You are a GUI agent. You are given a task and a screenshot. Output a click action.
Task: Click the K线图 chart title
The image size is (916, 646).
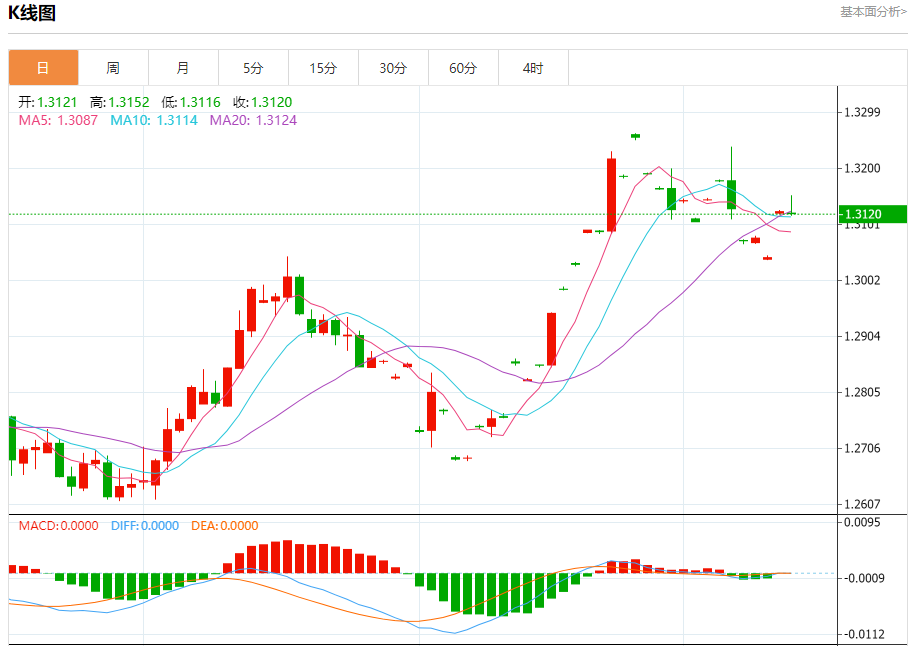pos(32,13)
